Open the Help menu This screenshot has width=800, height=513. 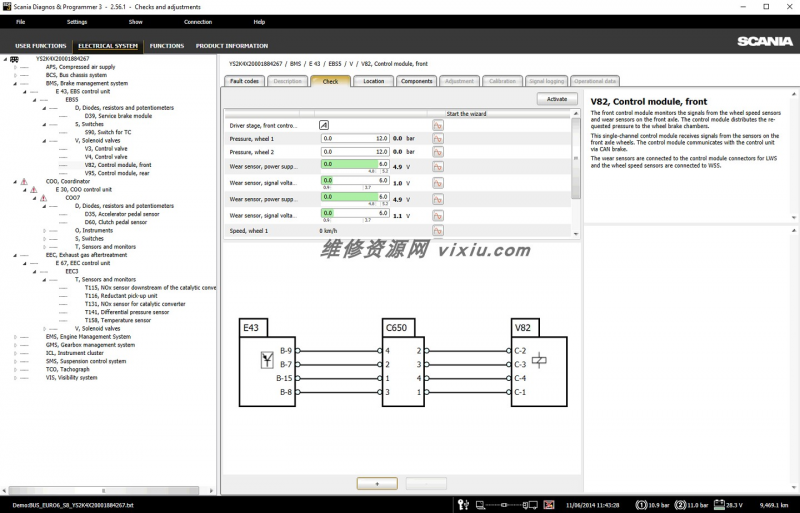pyautogui.click(x=259, y=22)
